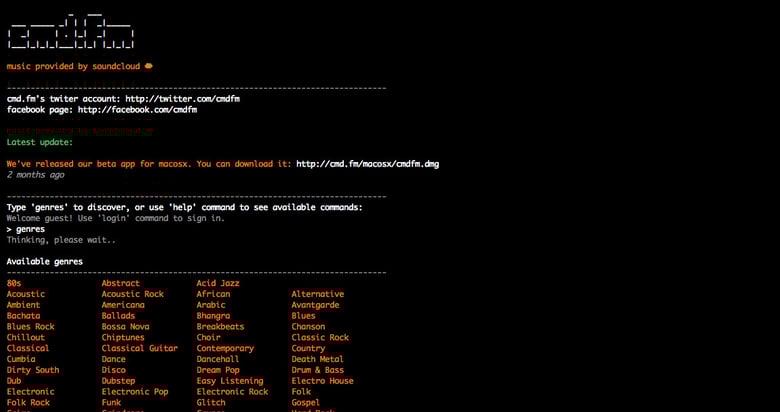Screen dimensions: 780x412
Task: Click the Death Metal genre
Action: pyautogui.click(x=318, y=359)
